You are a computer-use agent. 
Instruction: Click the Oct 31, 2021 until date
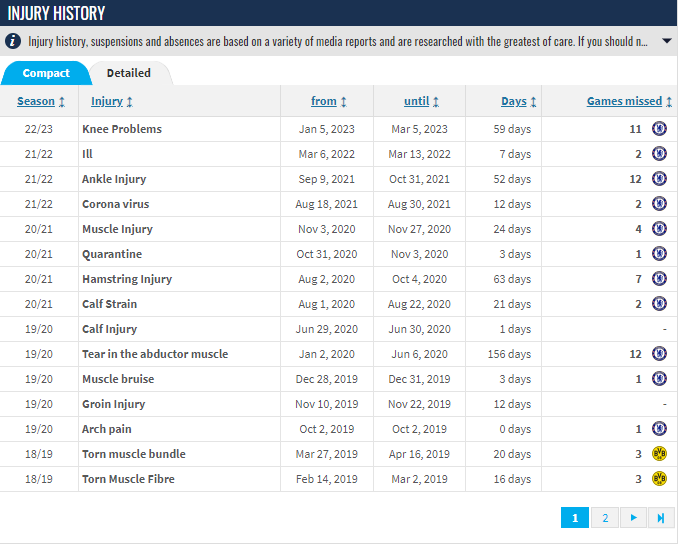click(419, 179)
